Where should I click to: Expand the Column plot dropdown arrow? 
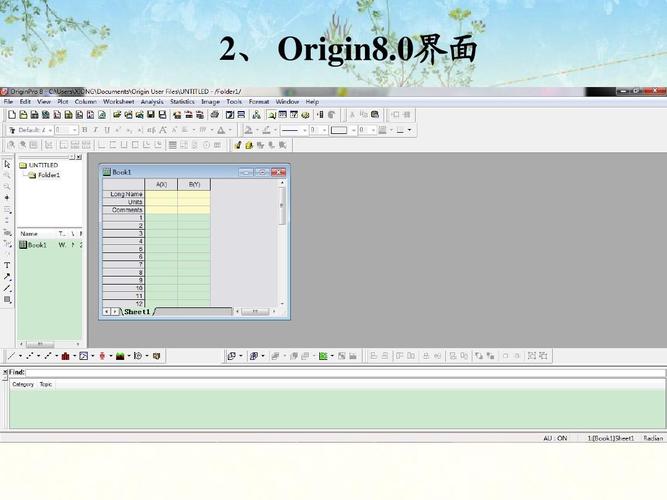click(74, 356)
